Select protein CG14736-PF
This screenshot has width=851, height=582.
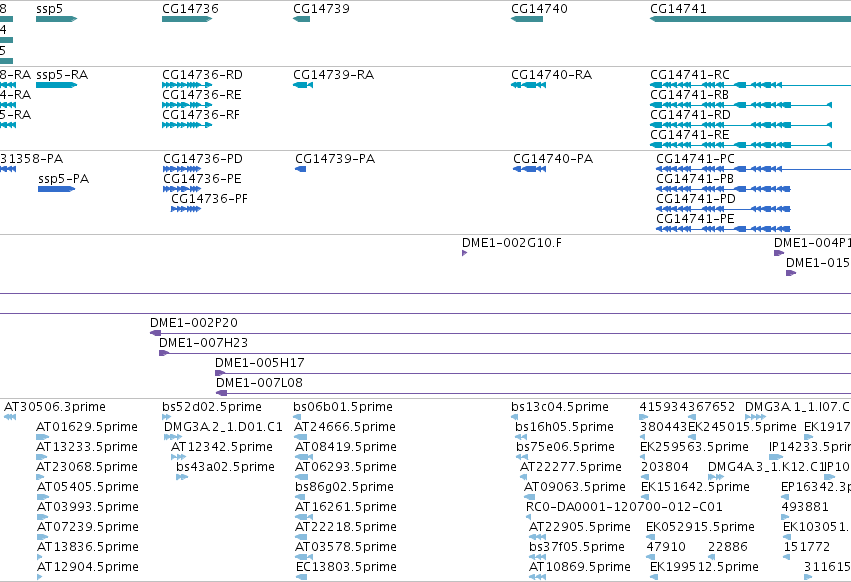click(209, 199)
